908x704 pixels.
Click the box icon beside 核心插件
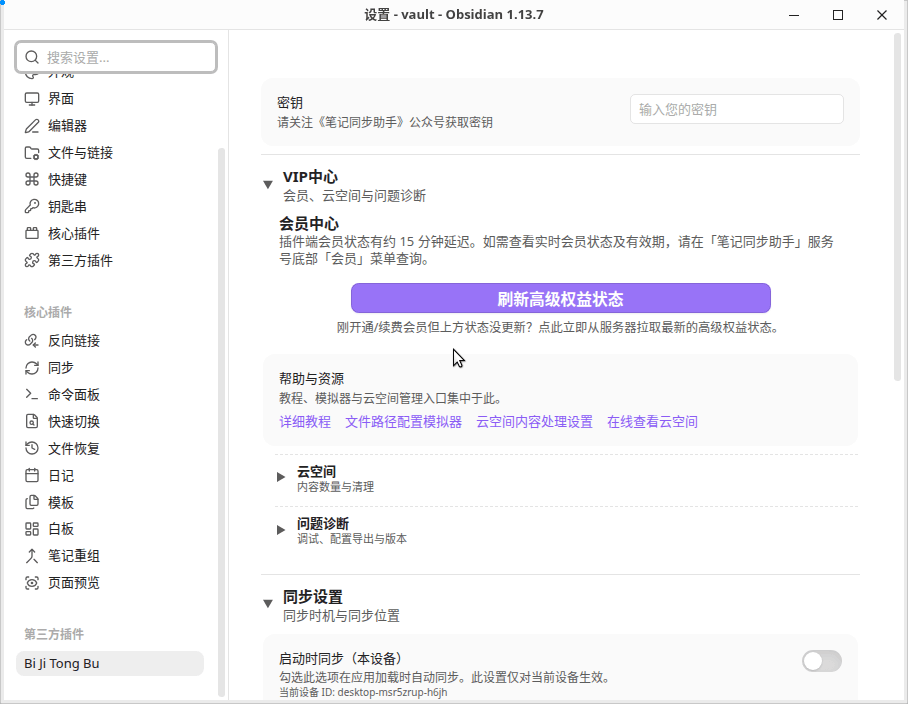32,233
